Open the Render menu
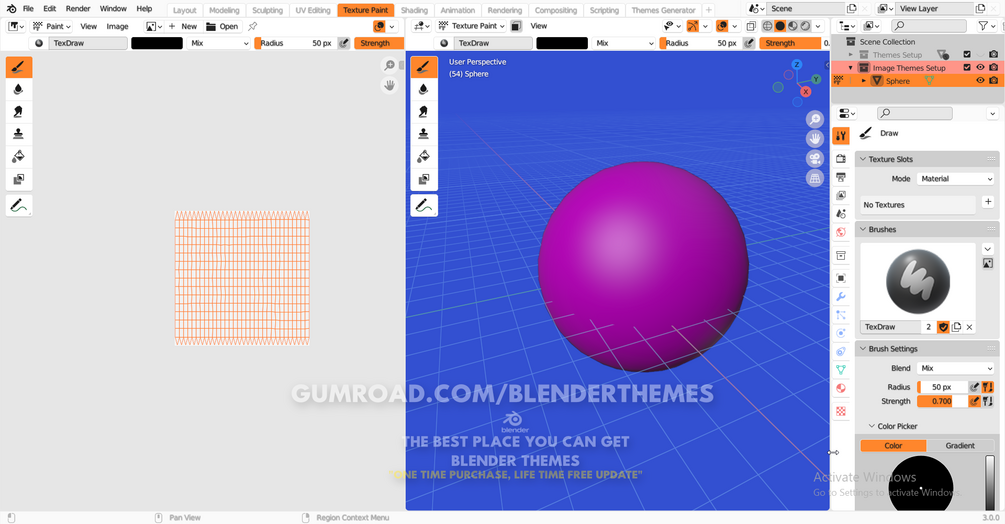Image resolution: width=1005 pixels, height=524 pixels. point(78,9)
